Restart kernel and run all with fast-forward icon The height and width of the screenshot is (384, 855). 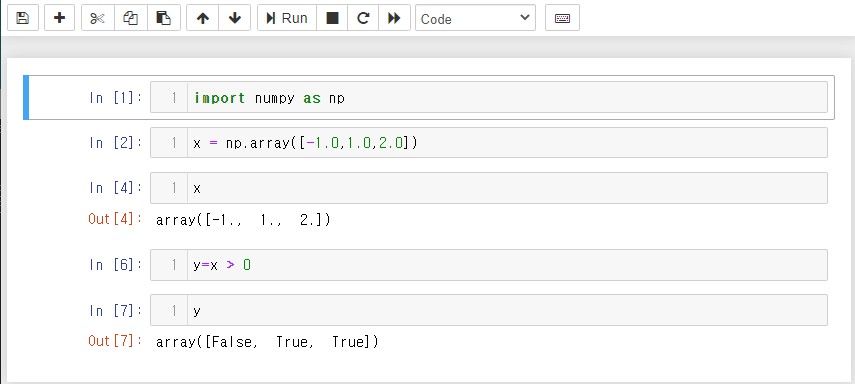[394, 18]
